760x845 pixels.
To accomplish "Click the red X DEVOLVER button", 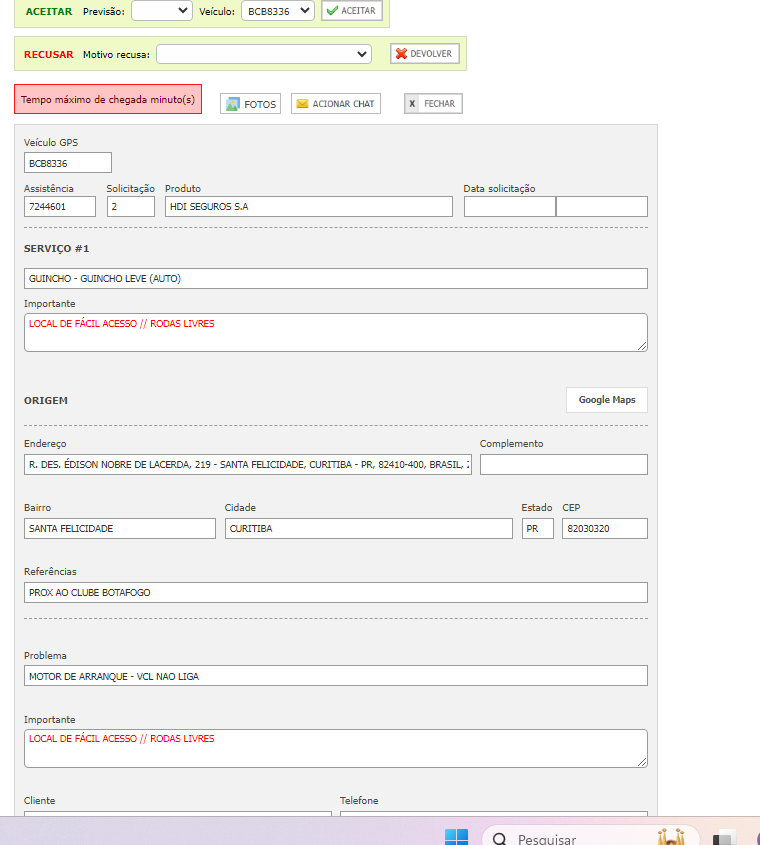I will [x=424, y=54].
